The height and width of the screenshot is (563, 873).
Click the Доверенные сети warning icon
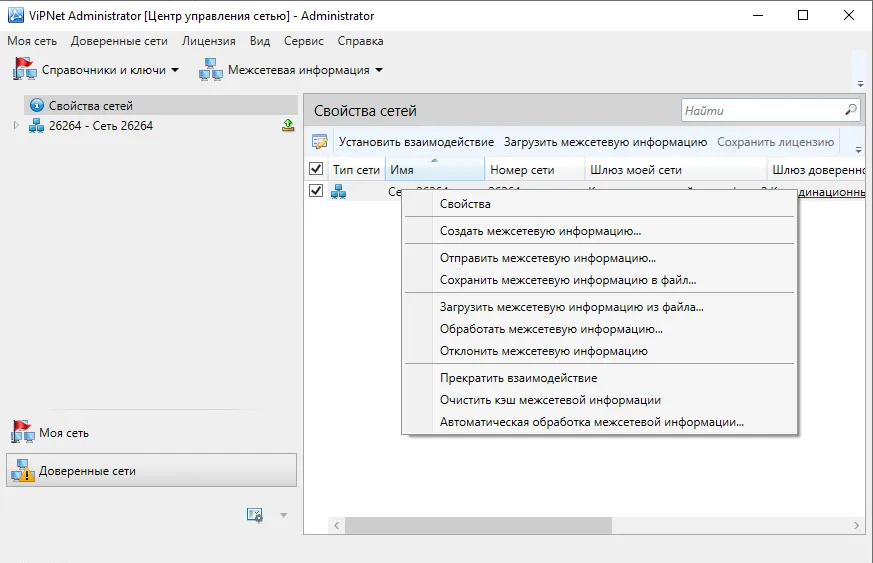click(23, 471)
